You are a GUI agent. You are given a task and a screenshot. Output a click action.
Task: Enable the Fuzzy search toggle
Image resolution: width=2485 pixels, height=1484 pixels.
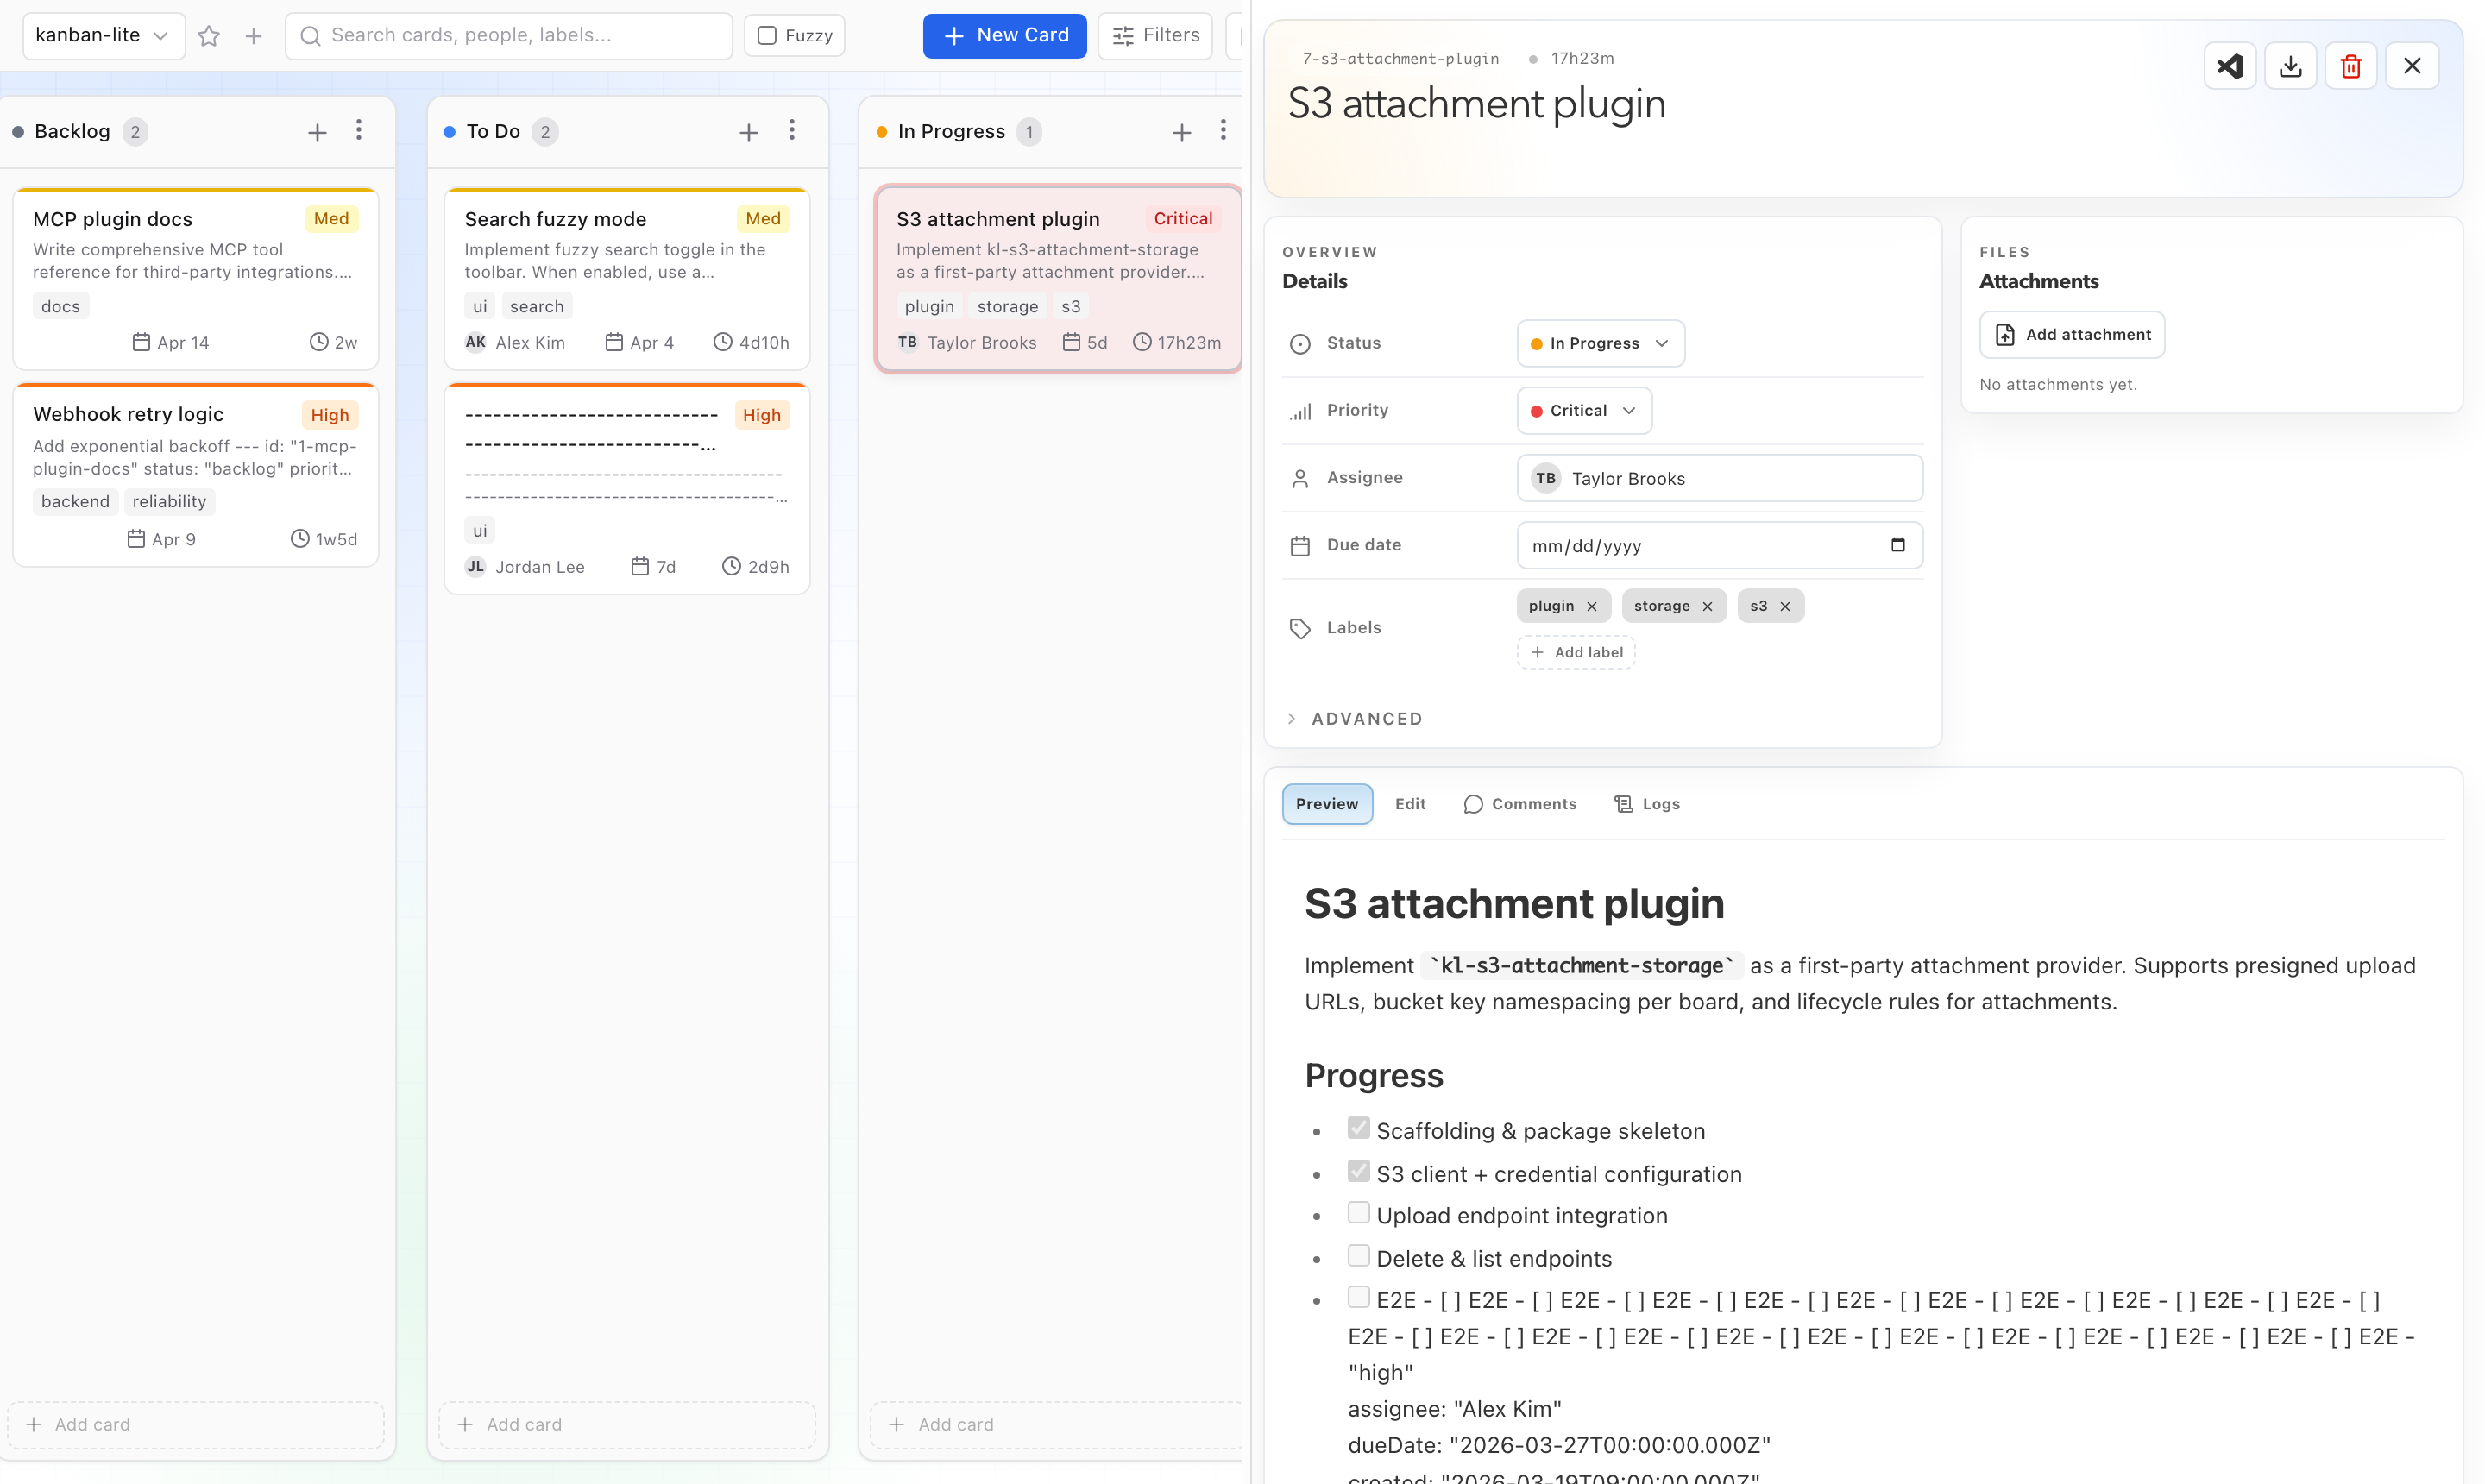(767, 35)
